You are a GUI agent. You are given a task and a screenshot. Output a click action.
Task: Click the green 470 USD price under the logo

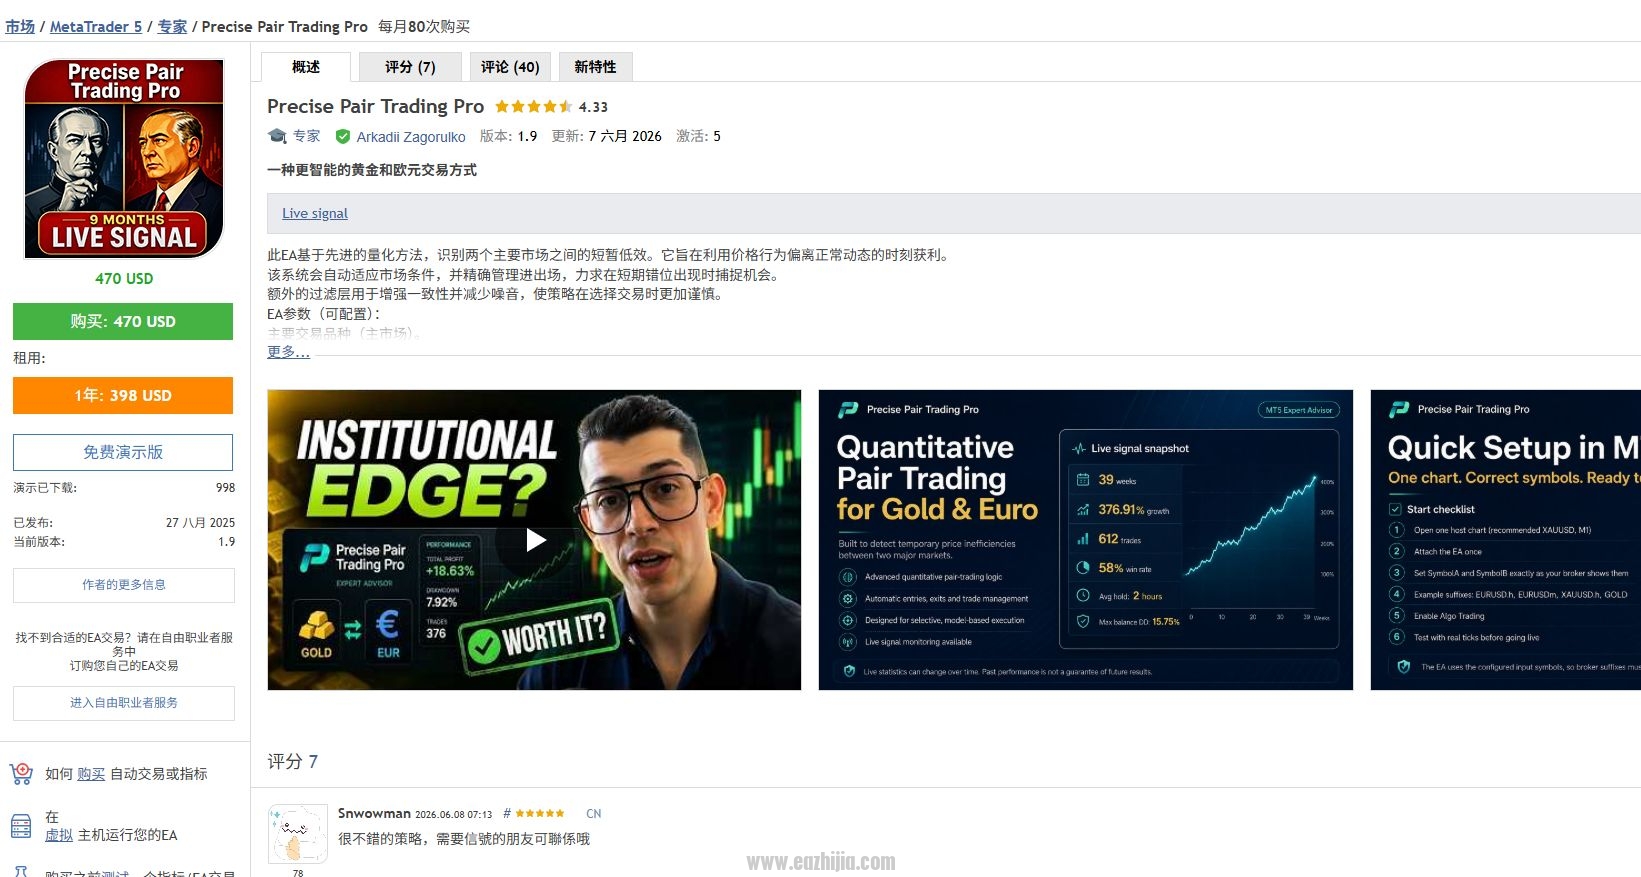pos(124,279)
